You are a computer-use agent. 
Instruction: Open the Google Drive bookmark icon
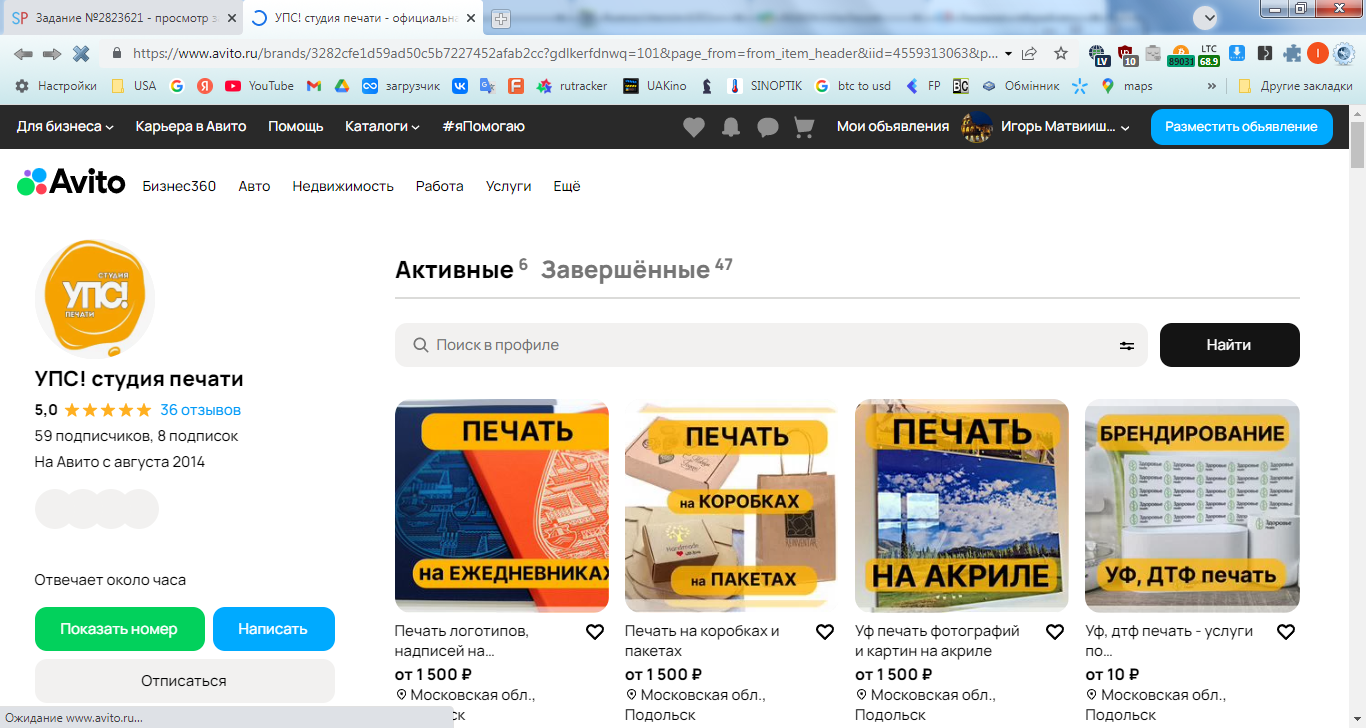342,86
